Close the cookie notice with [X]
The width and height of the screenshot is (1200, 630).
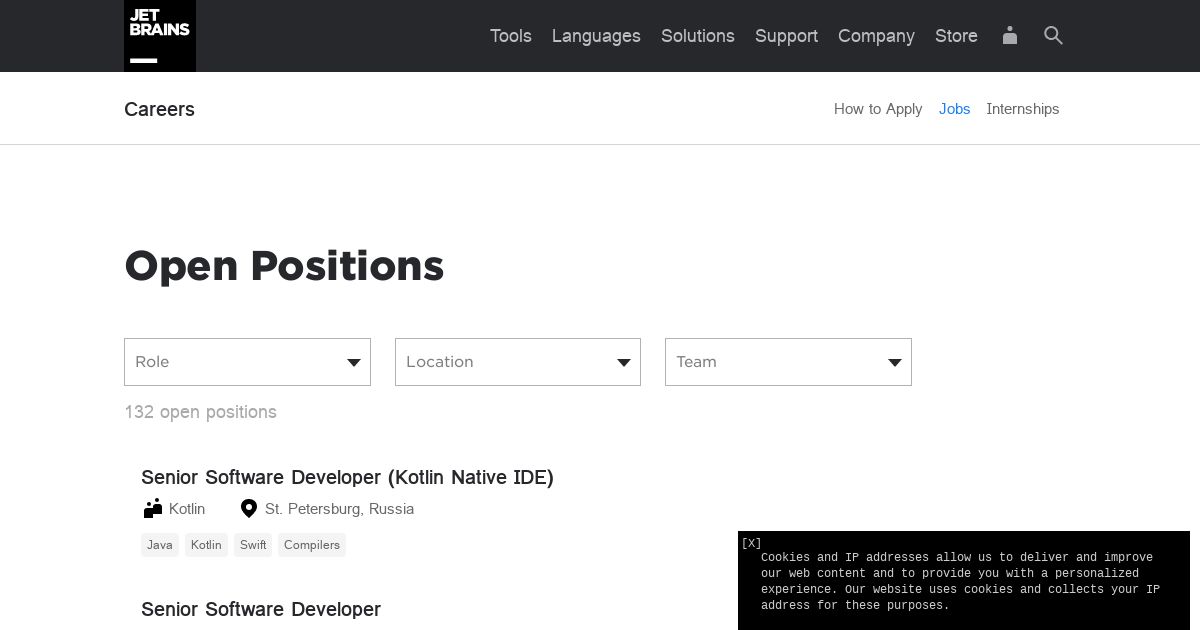[x=751, y=543]
